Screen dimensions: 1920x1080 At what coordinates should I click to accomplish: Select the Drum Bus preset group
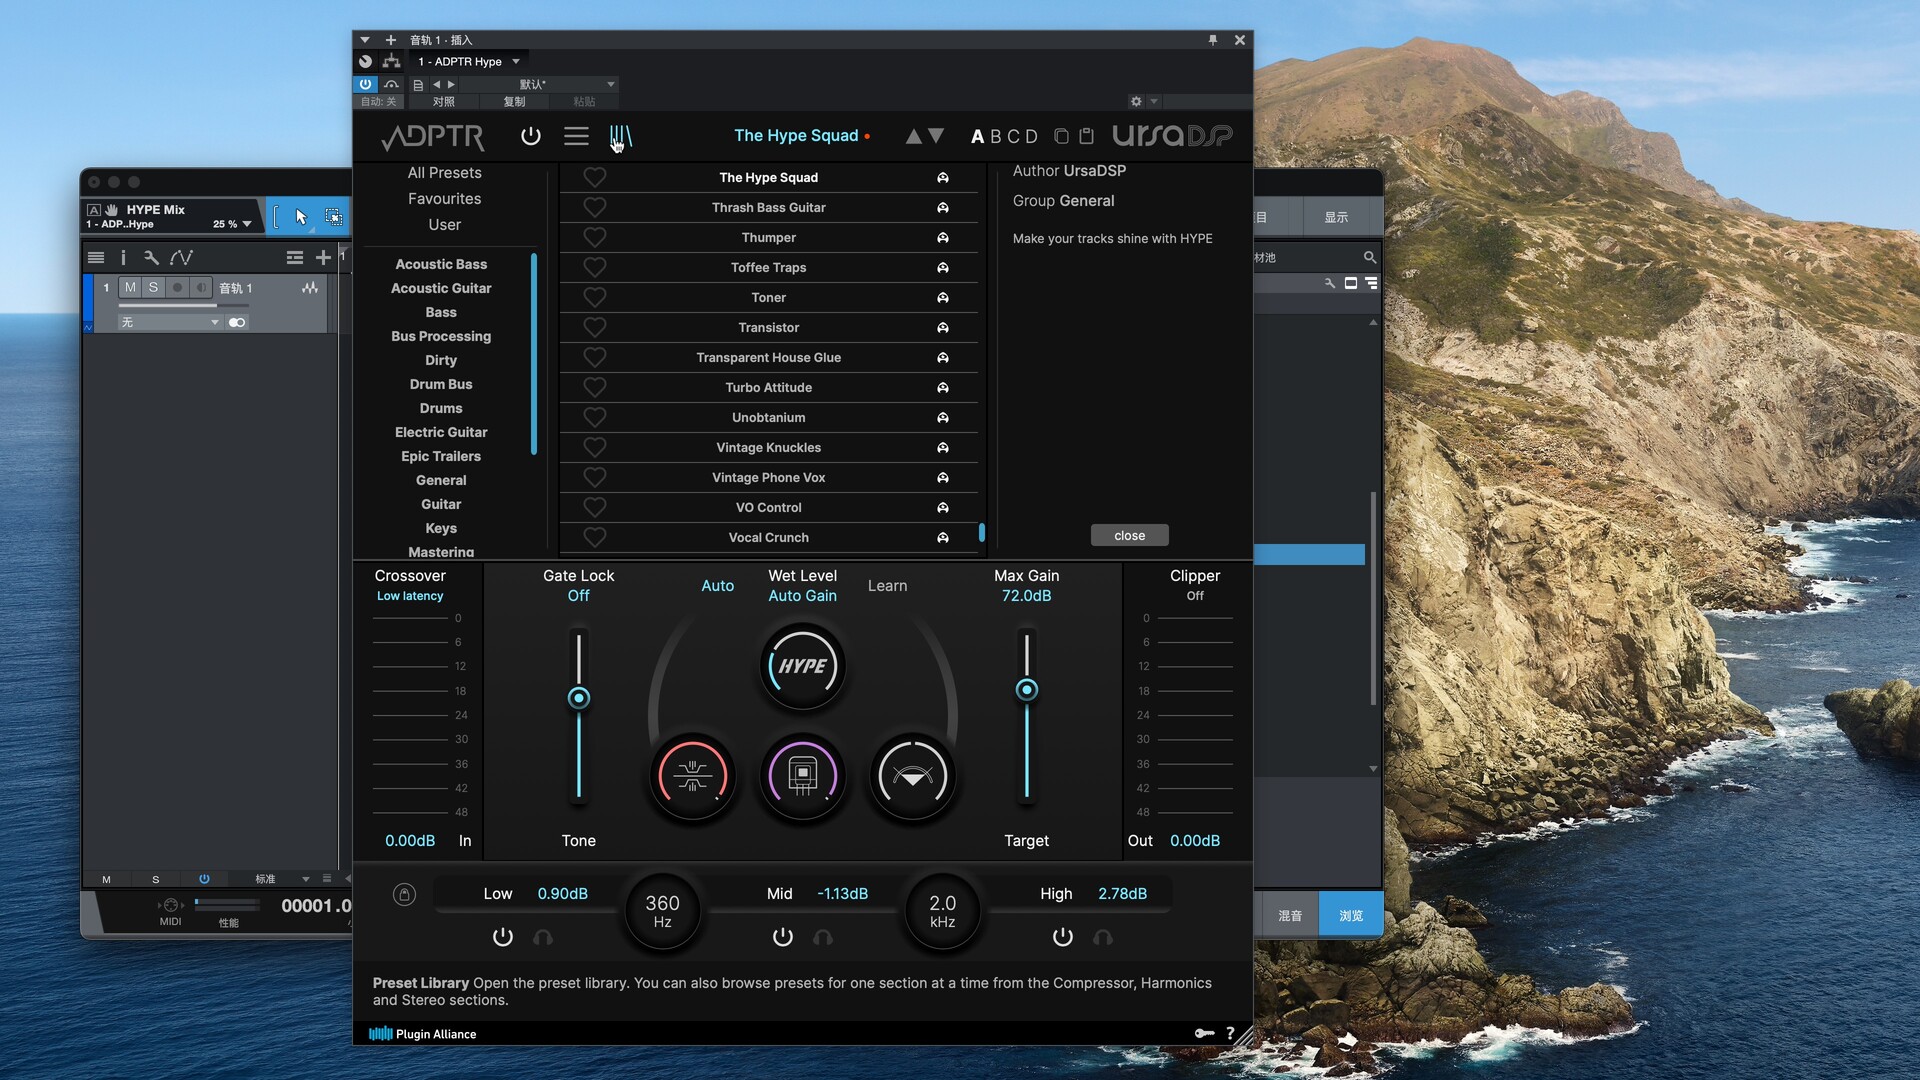[441, 384]
